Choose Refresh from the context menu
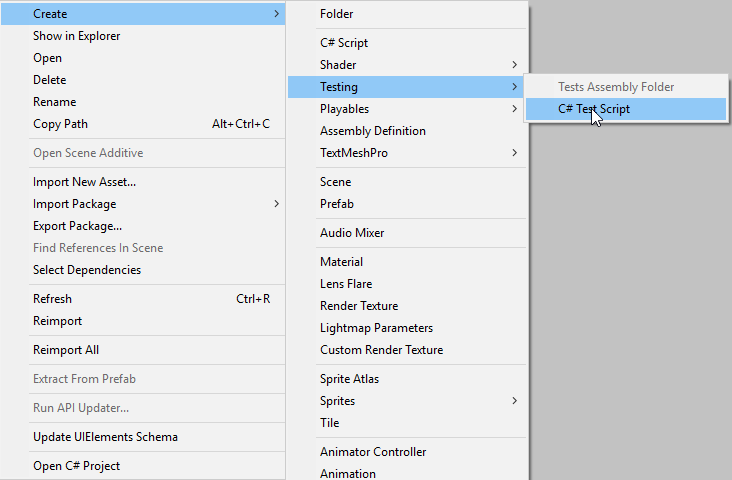Image resolution: width=732 pixels, height=480 pixels. (x=143, y=299)
